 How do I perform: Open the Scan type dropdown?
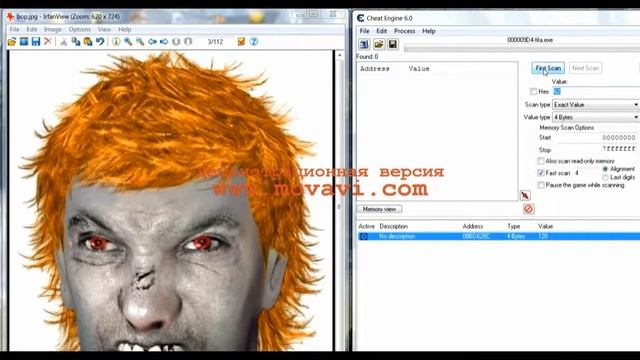pos(596,105)
